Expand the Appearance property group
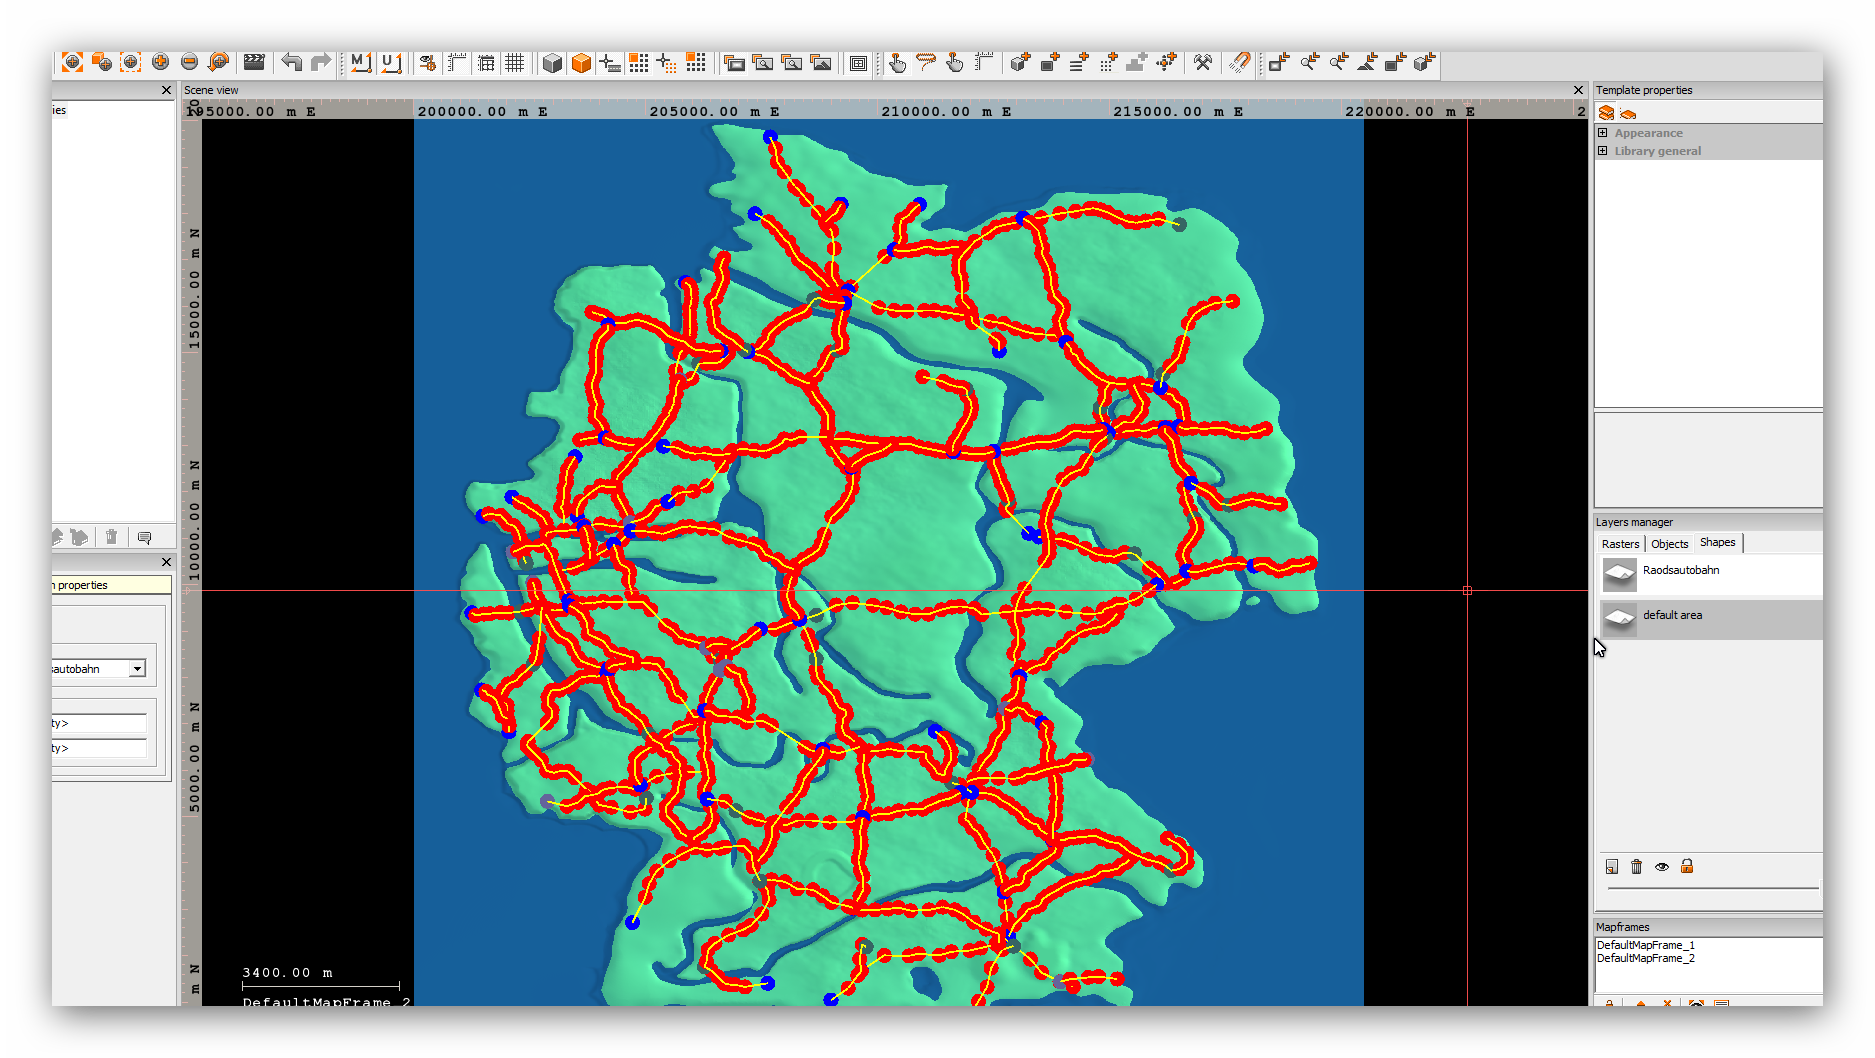 click(x=1603, y=133)
